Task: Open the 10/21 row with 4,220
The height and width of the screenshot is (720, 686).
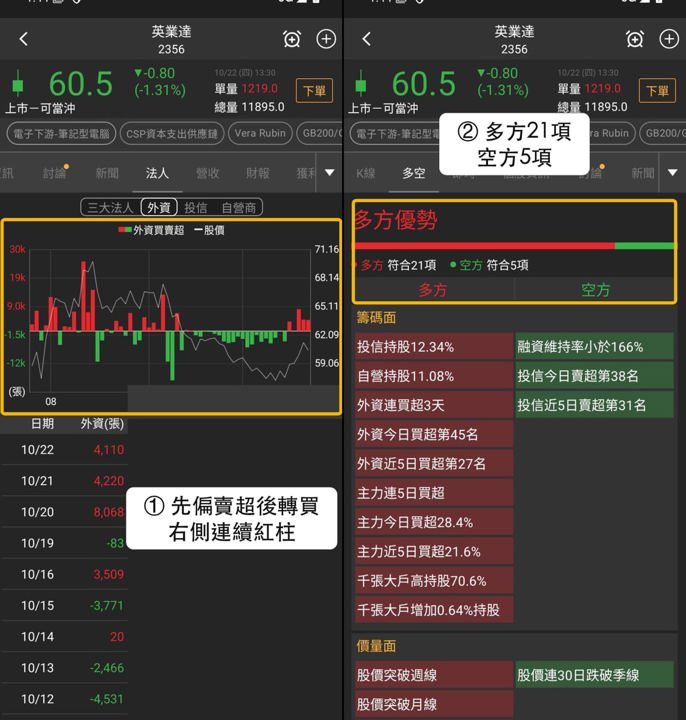Action: pyautogui.click(x=65, y=481)
